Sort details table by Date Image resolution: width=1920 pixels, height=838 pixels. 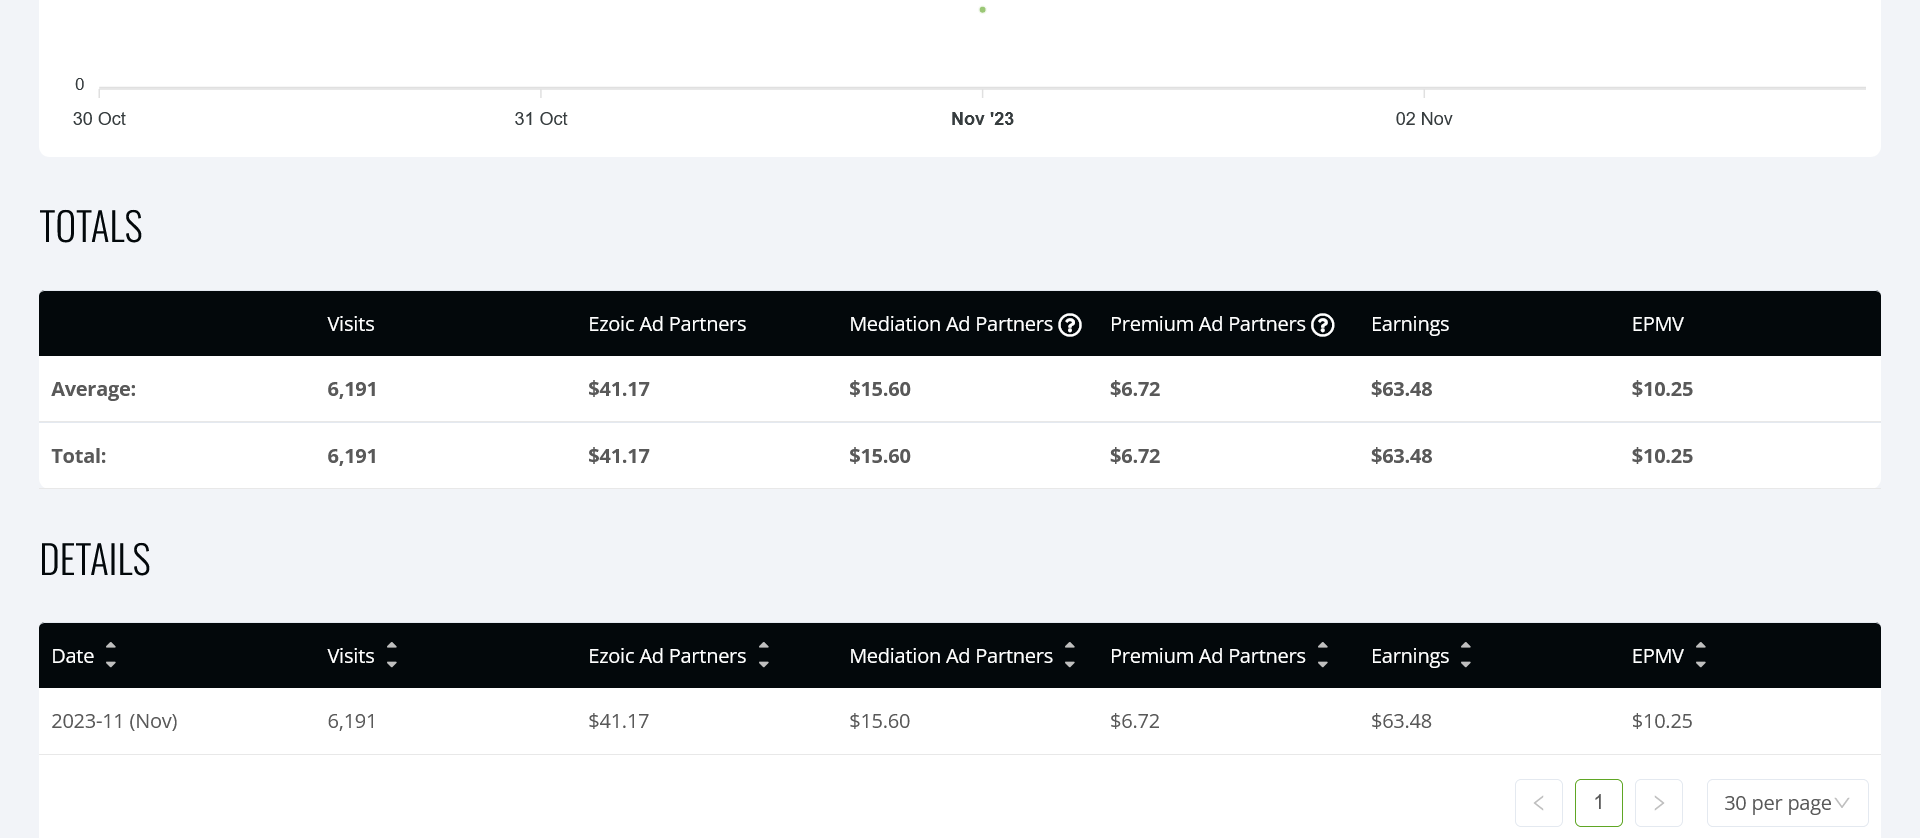click(x=111, y=655)
